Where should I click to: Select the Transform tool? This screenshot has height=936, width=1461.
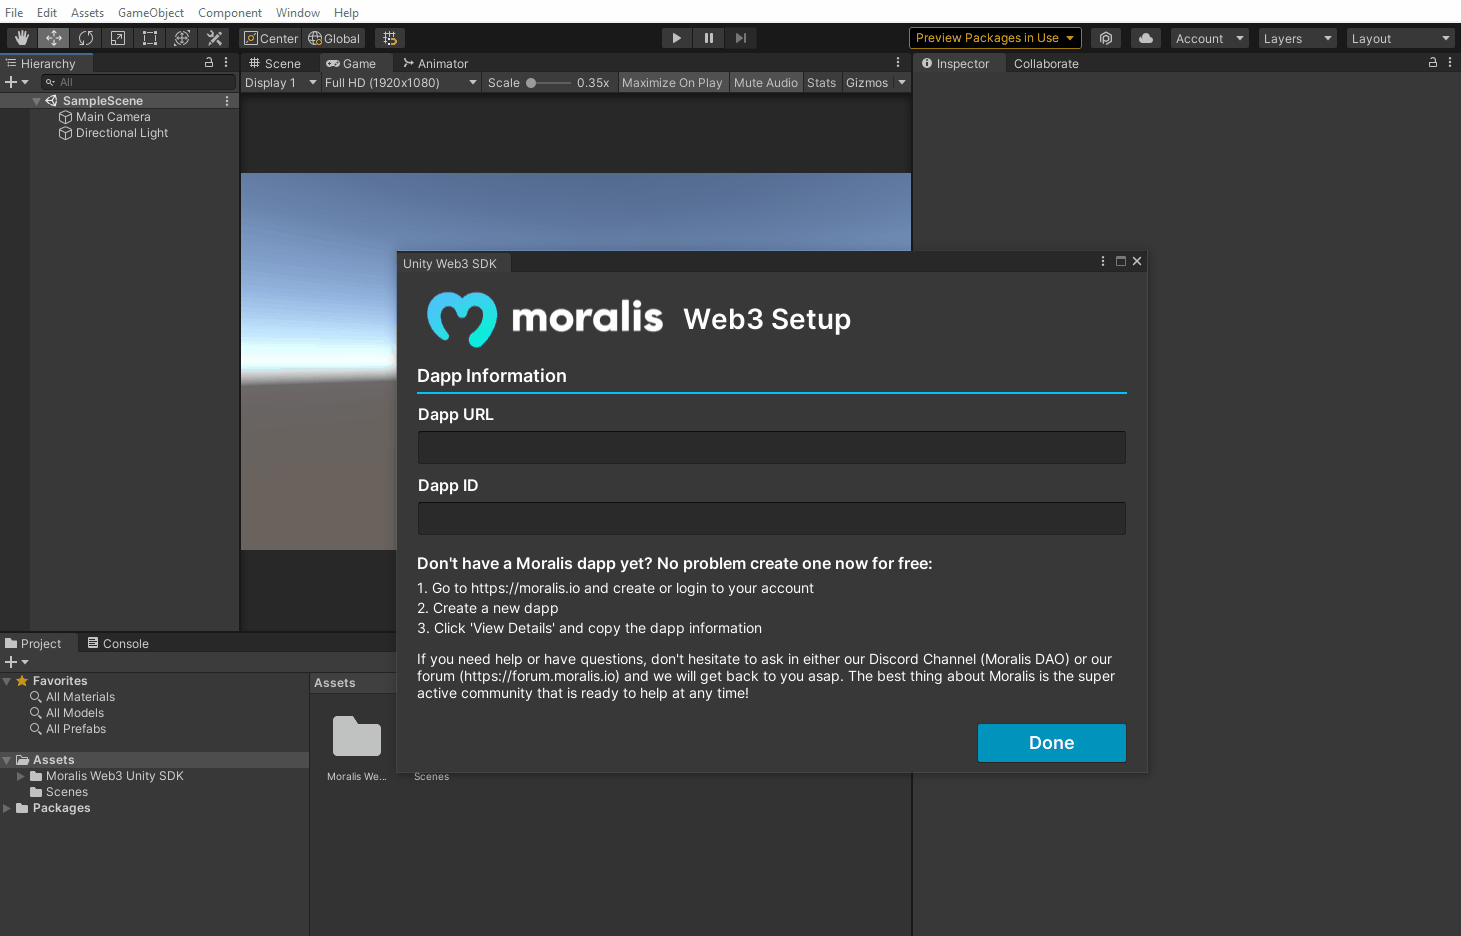click(x=182, y=38)
